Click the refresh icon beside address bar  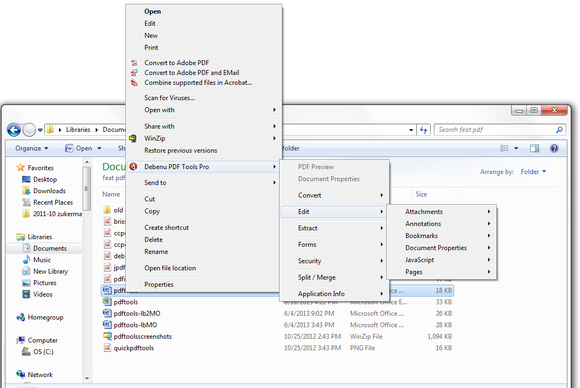424,130
